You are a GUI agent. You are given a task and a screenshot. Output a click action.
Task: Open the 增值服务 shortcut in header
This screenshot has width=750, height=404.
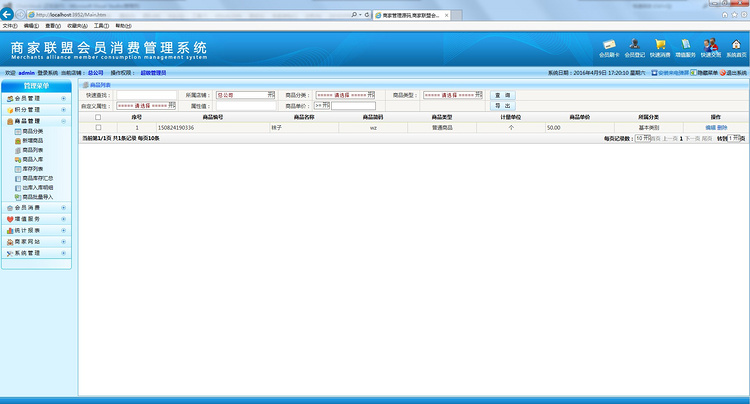[x=685, y=49]
